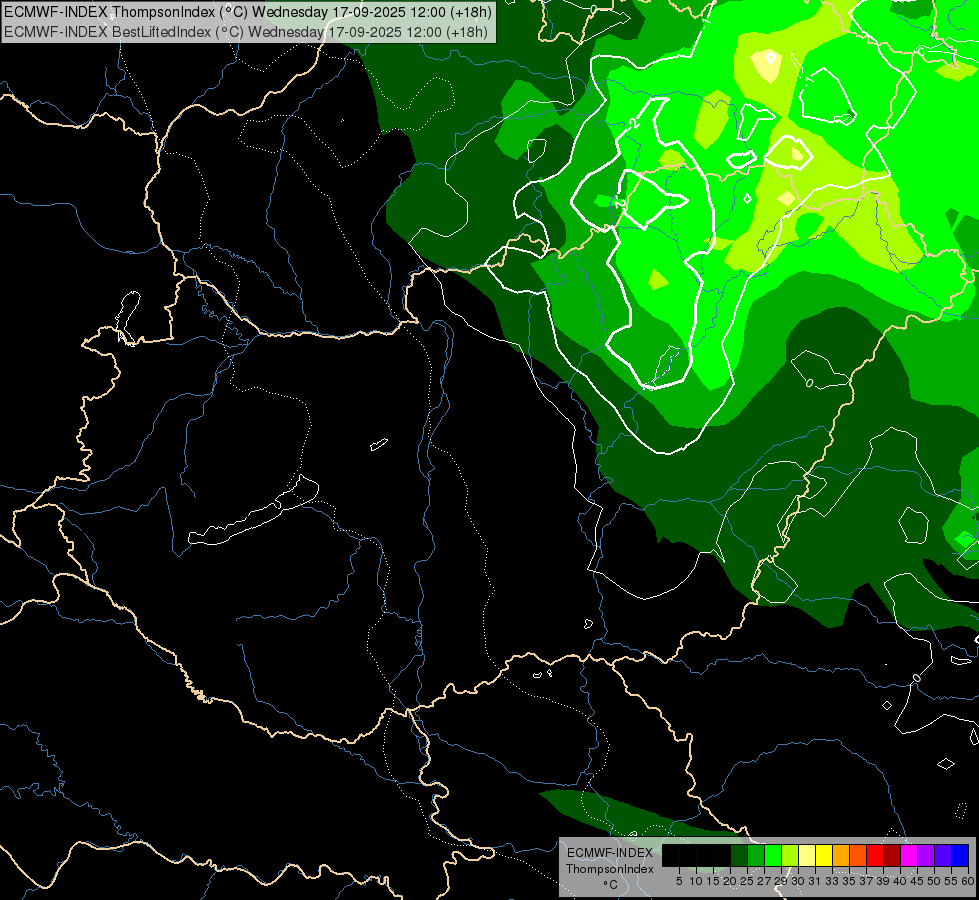Click the ThompsonIndex legend caption
Image resolution: width=979 pixels, height=900 pixels.
click(610, 869)
